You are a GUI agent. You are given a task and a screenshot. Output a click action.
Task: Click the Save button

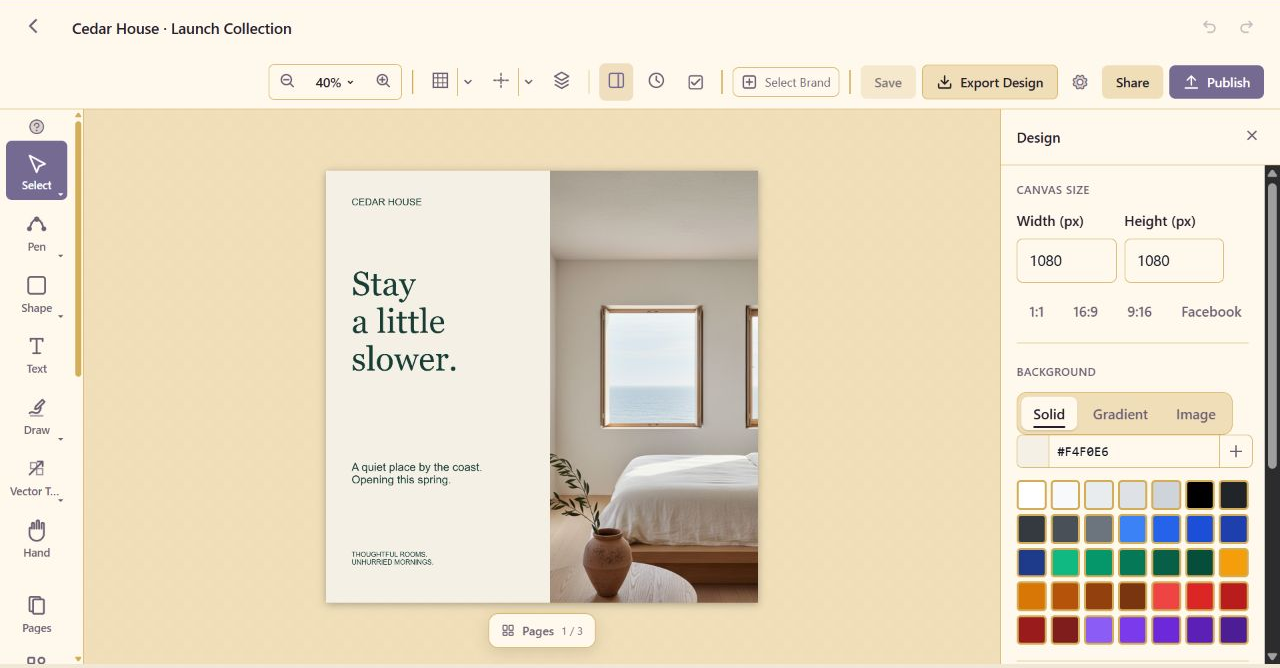pos(888,82)
